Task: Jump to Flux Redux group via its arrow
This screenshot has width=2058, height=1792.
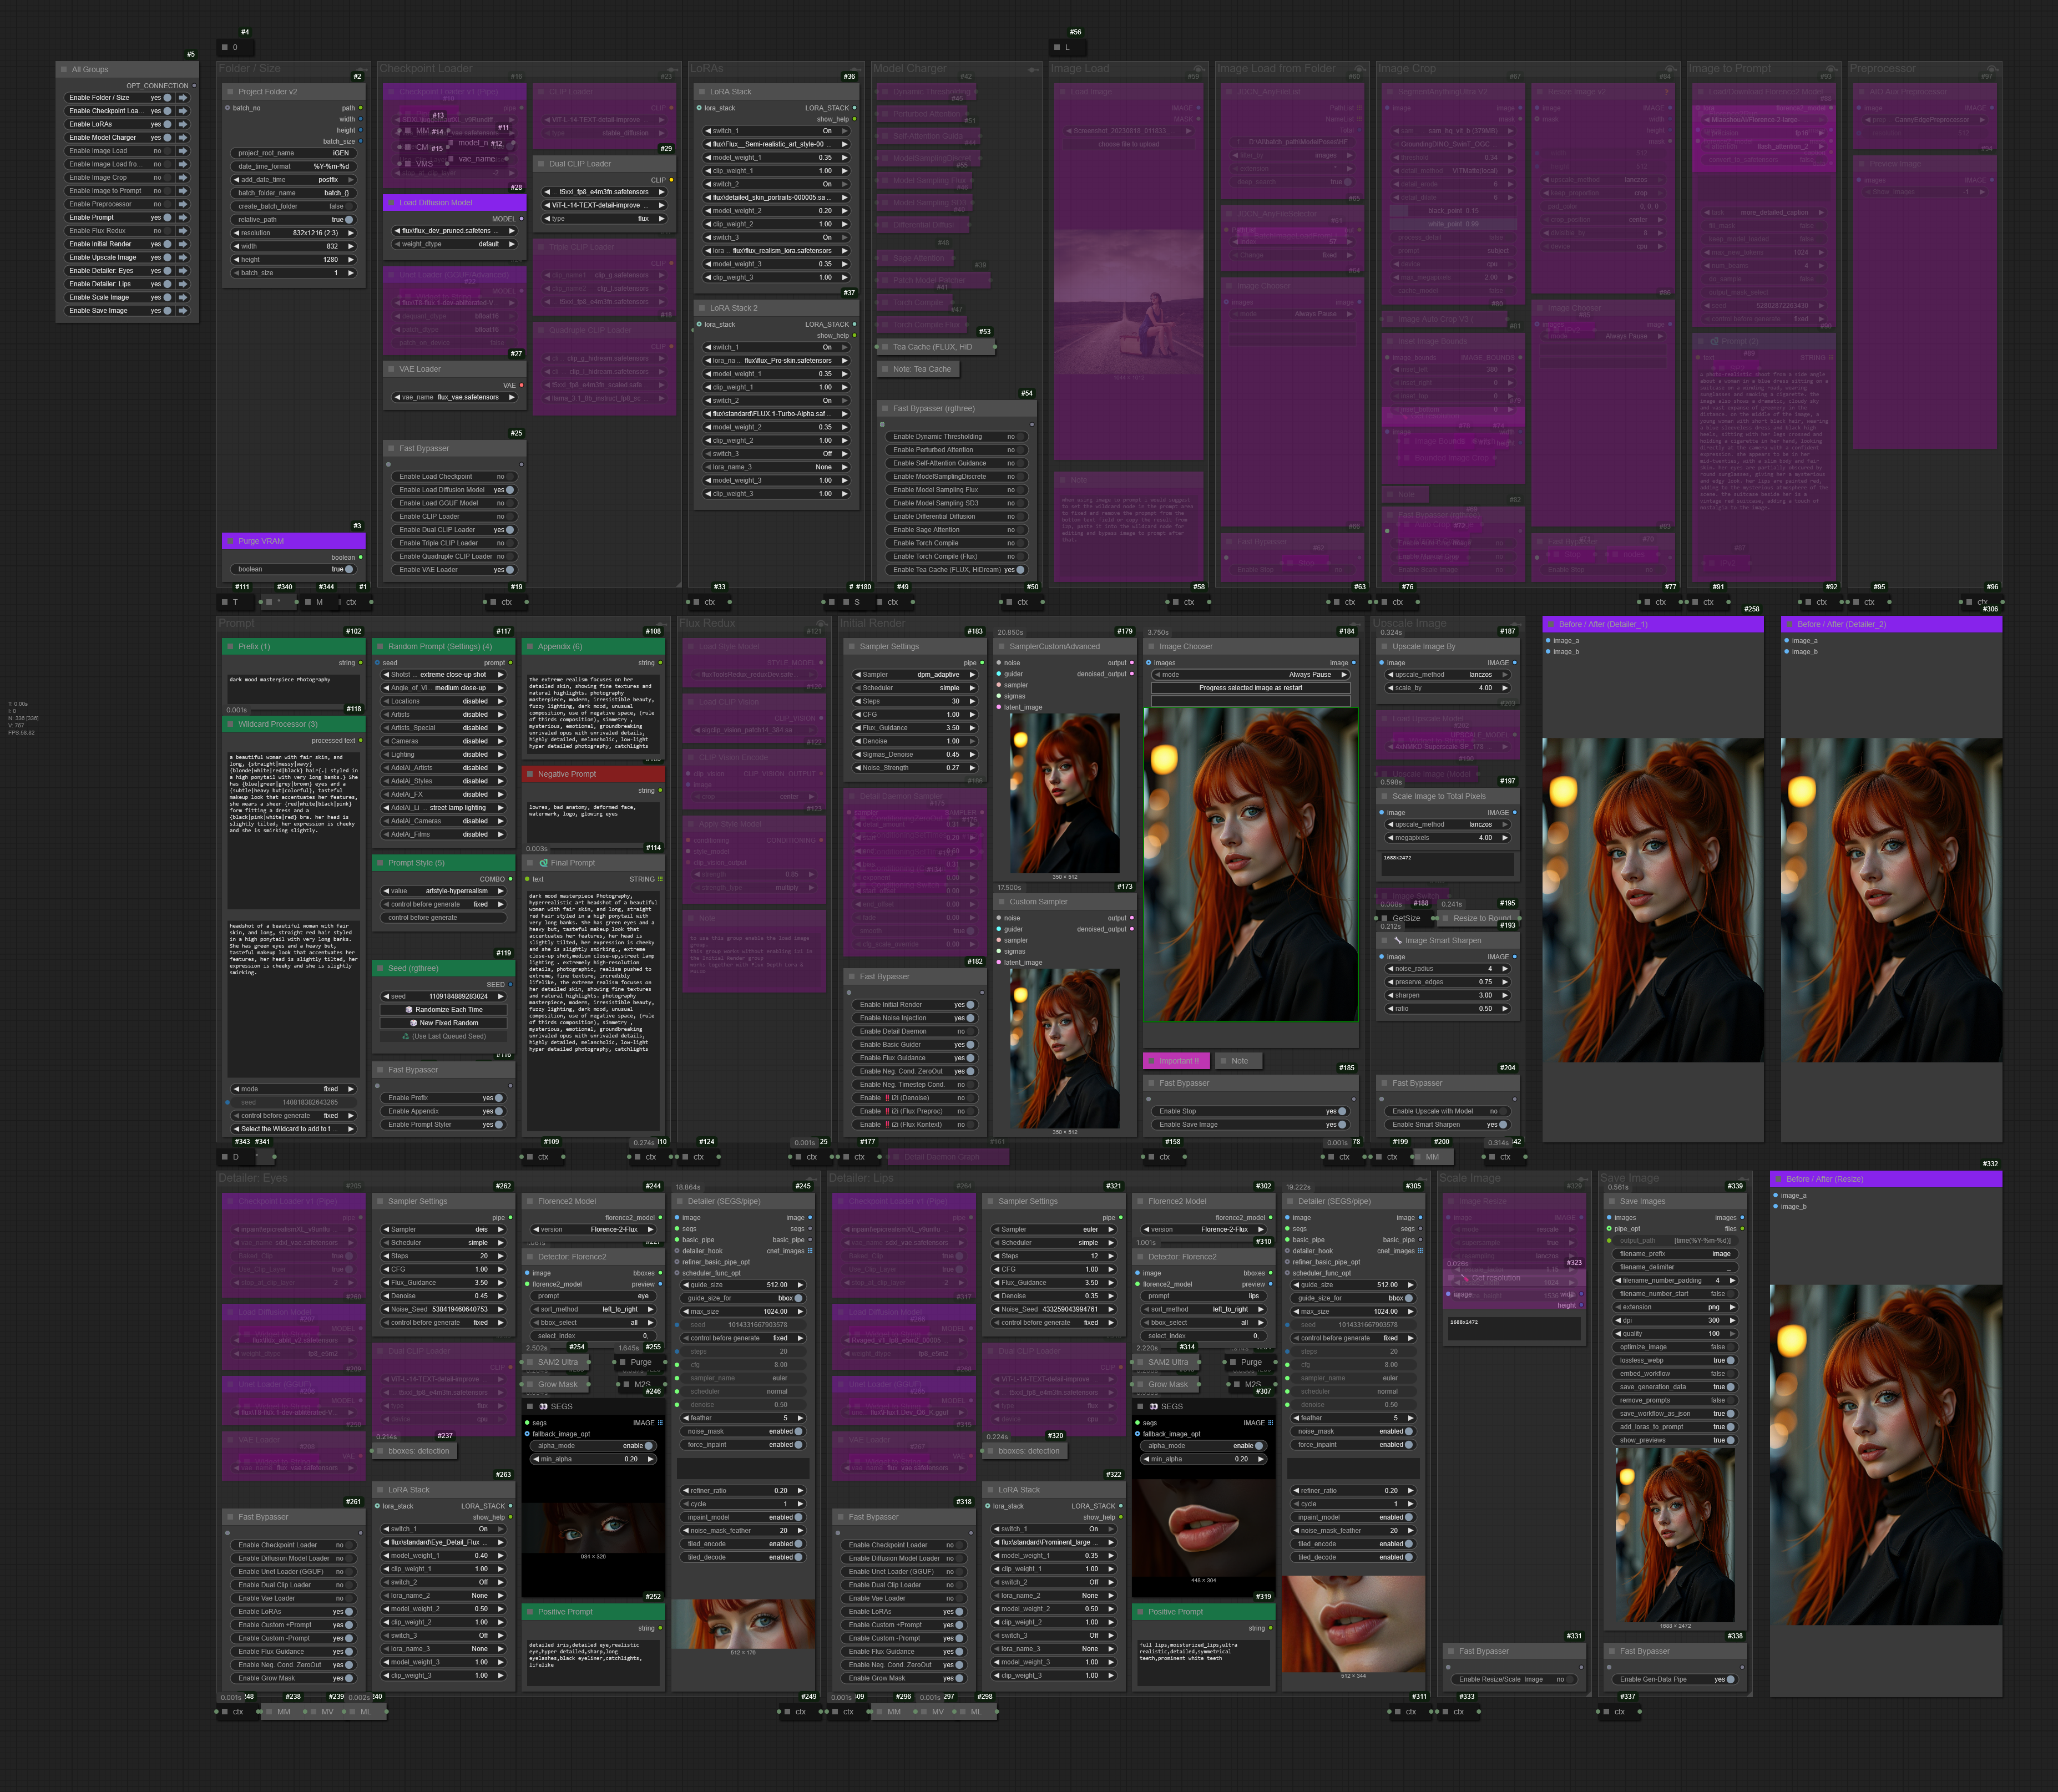Action: (183, 231)
